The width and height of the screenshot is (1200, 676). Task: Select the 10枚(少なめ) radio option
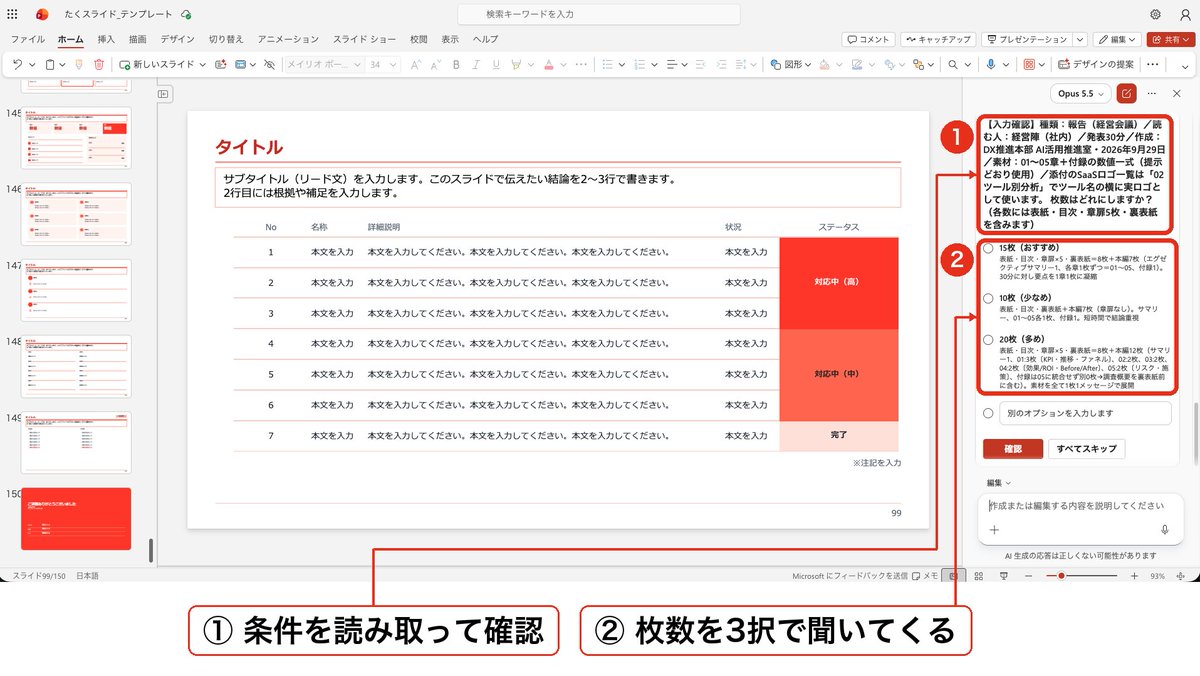(x=988, y=298)
